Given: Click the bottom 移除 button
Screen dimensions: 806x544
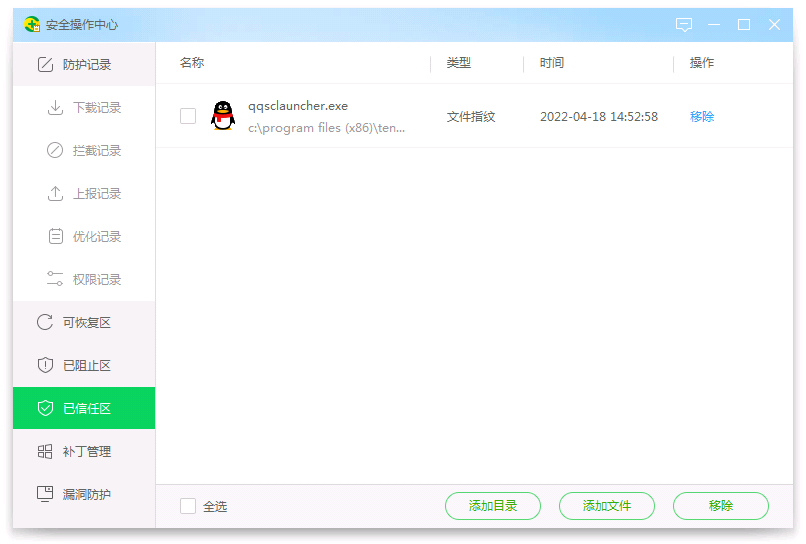Looking at the screenshot, I should pyautogui.click(x=721, y=506).
